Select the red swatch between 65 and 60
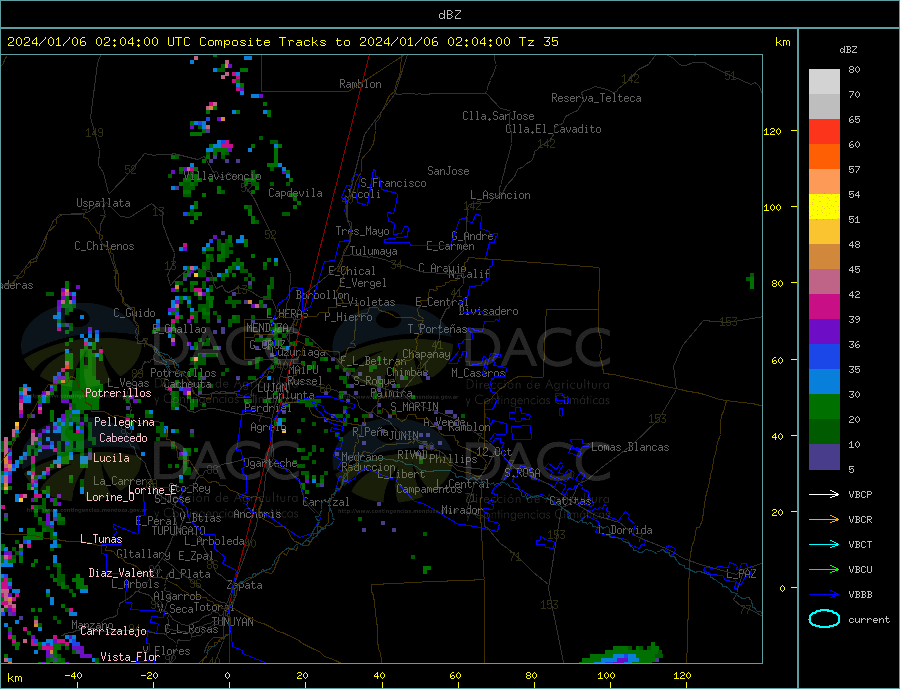The image size is (900, 689). [x=824, y=131]
